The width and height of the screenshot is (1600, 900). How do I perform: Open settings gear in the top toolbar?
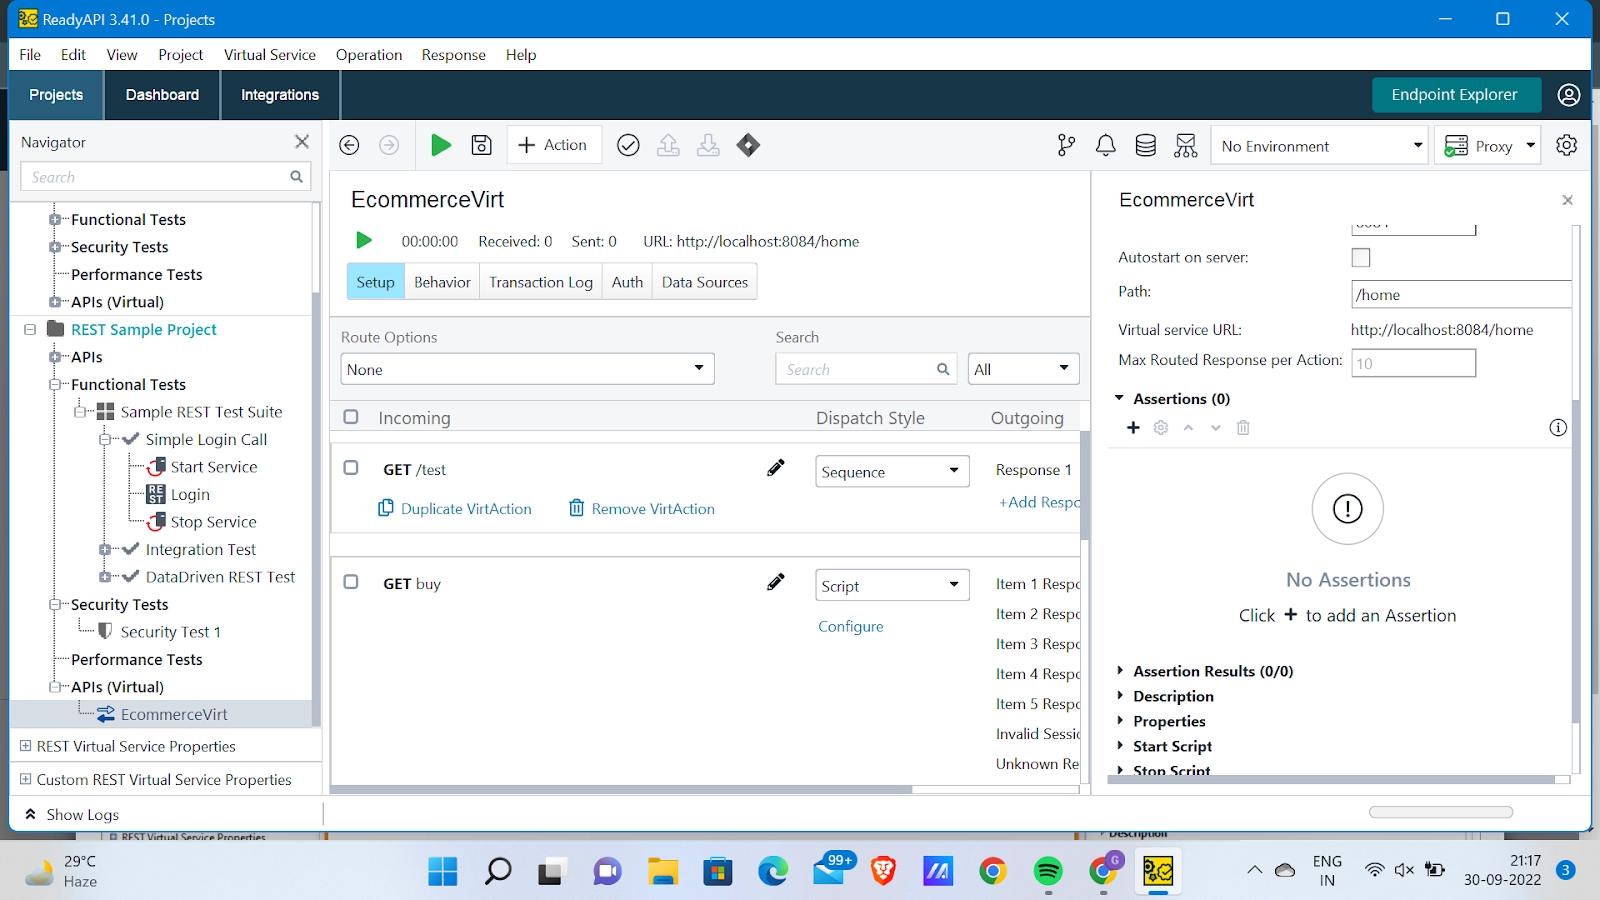pyautogui.click(x=1566, y=145)
